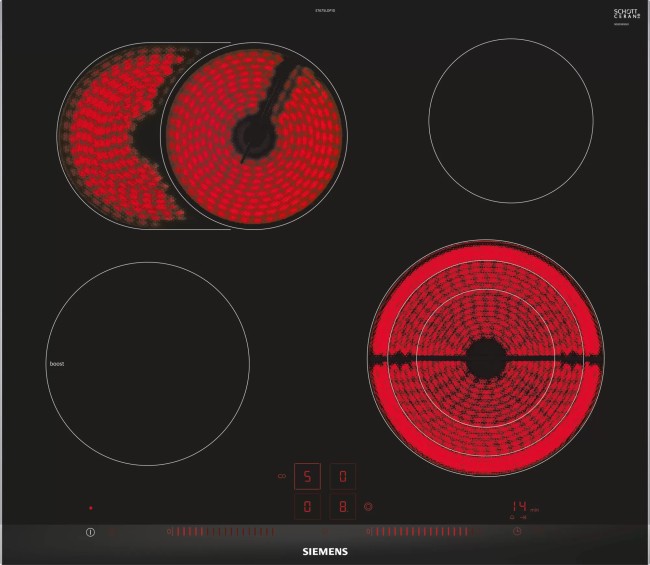Image resolution: width=650 pixels, height=565 pixels.
Task: Tap the boost label on left zone
Action: point(57,363)
